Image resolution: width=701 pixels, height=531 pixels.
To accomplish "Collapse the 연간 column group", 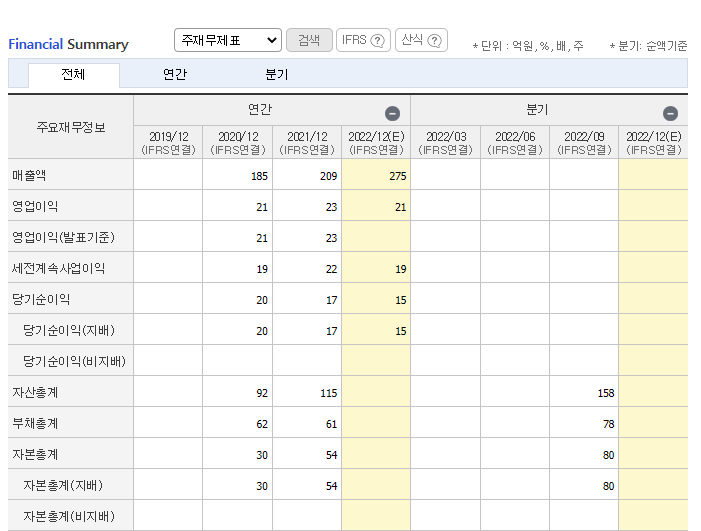I will coord(393,114).
